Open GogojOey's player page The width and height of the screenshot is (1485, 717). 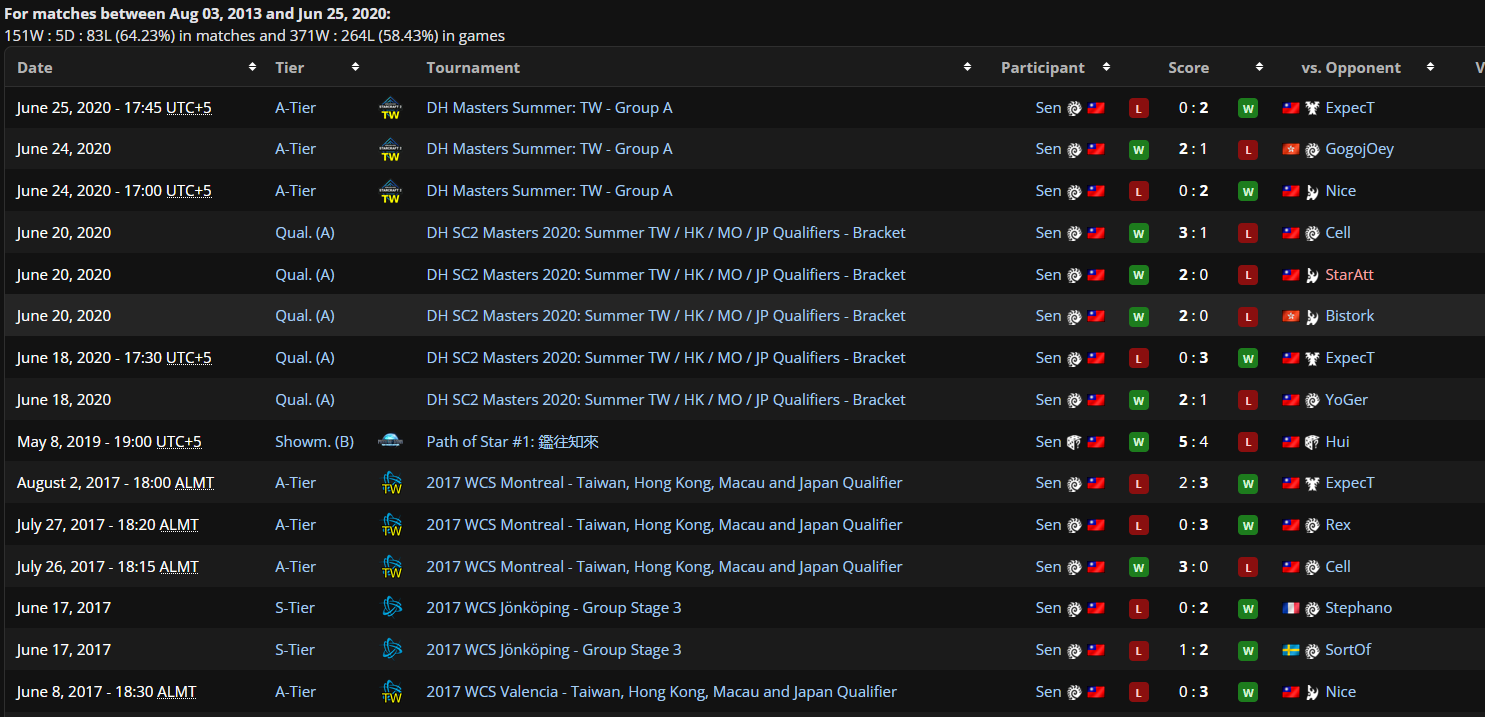1359,149
